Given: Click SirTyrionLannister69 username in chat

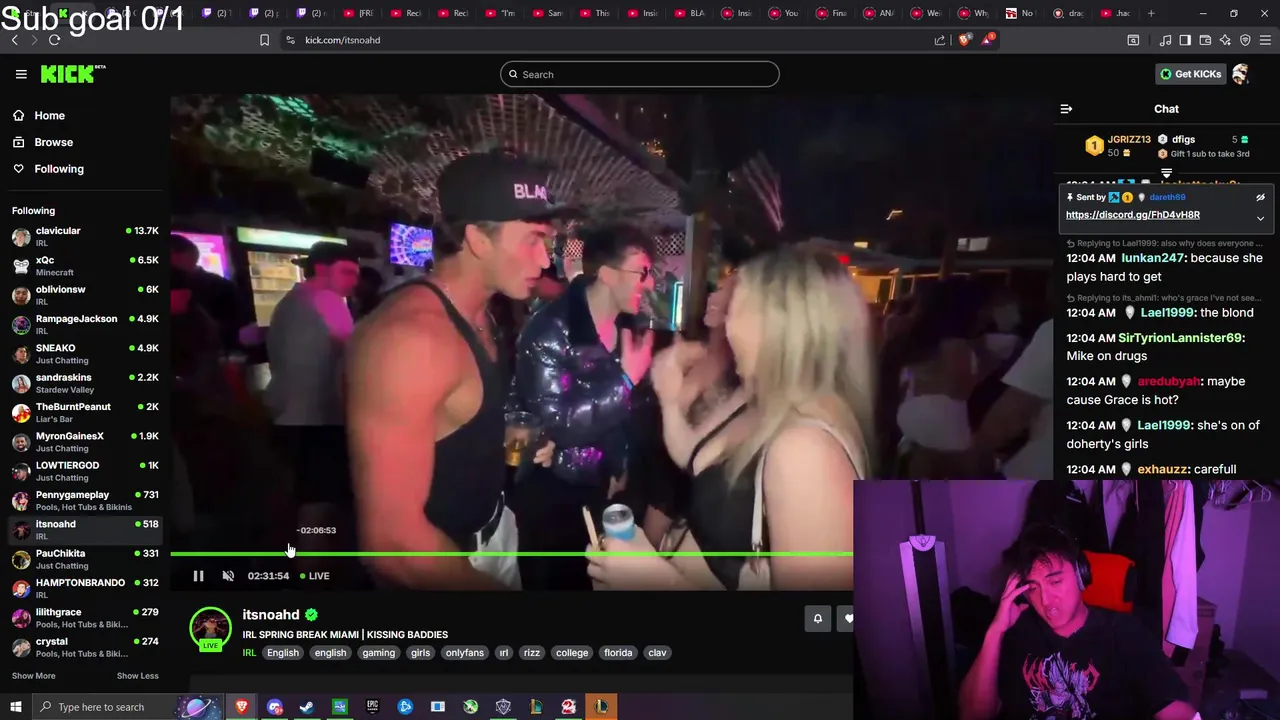Looking at the screenshot, I should point(1180,338).
